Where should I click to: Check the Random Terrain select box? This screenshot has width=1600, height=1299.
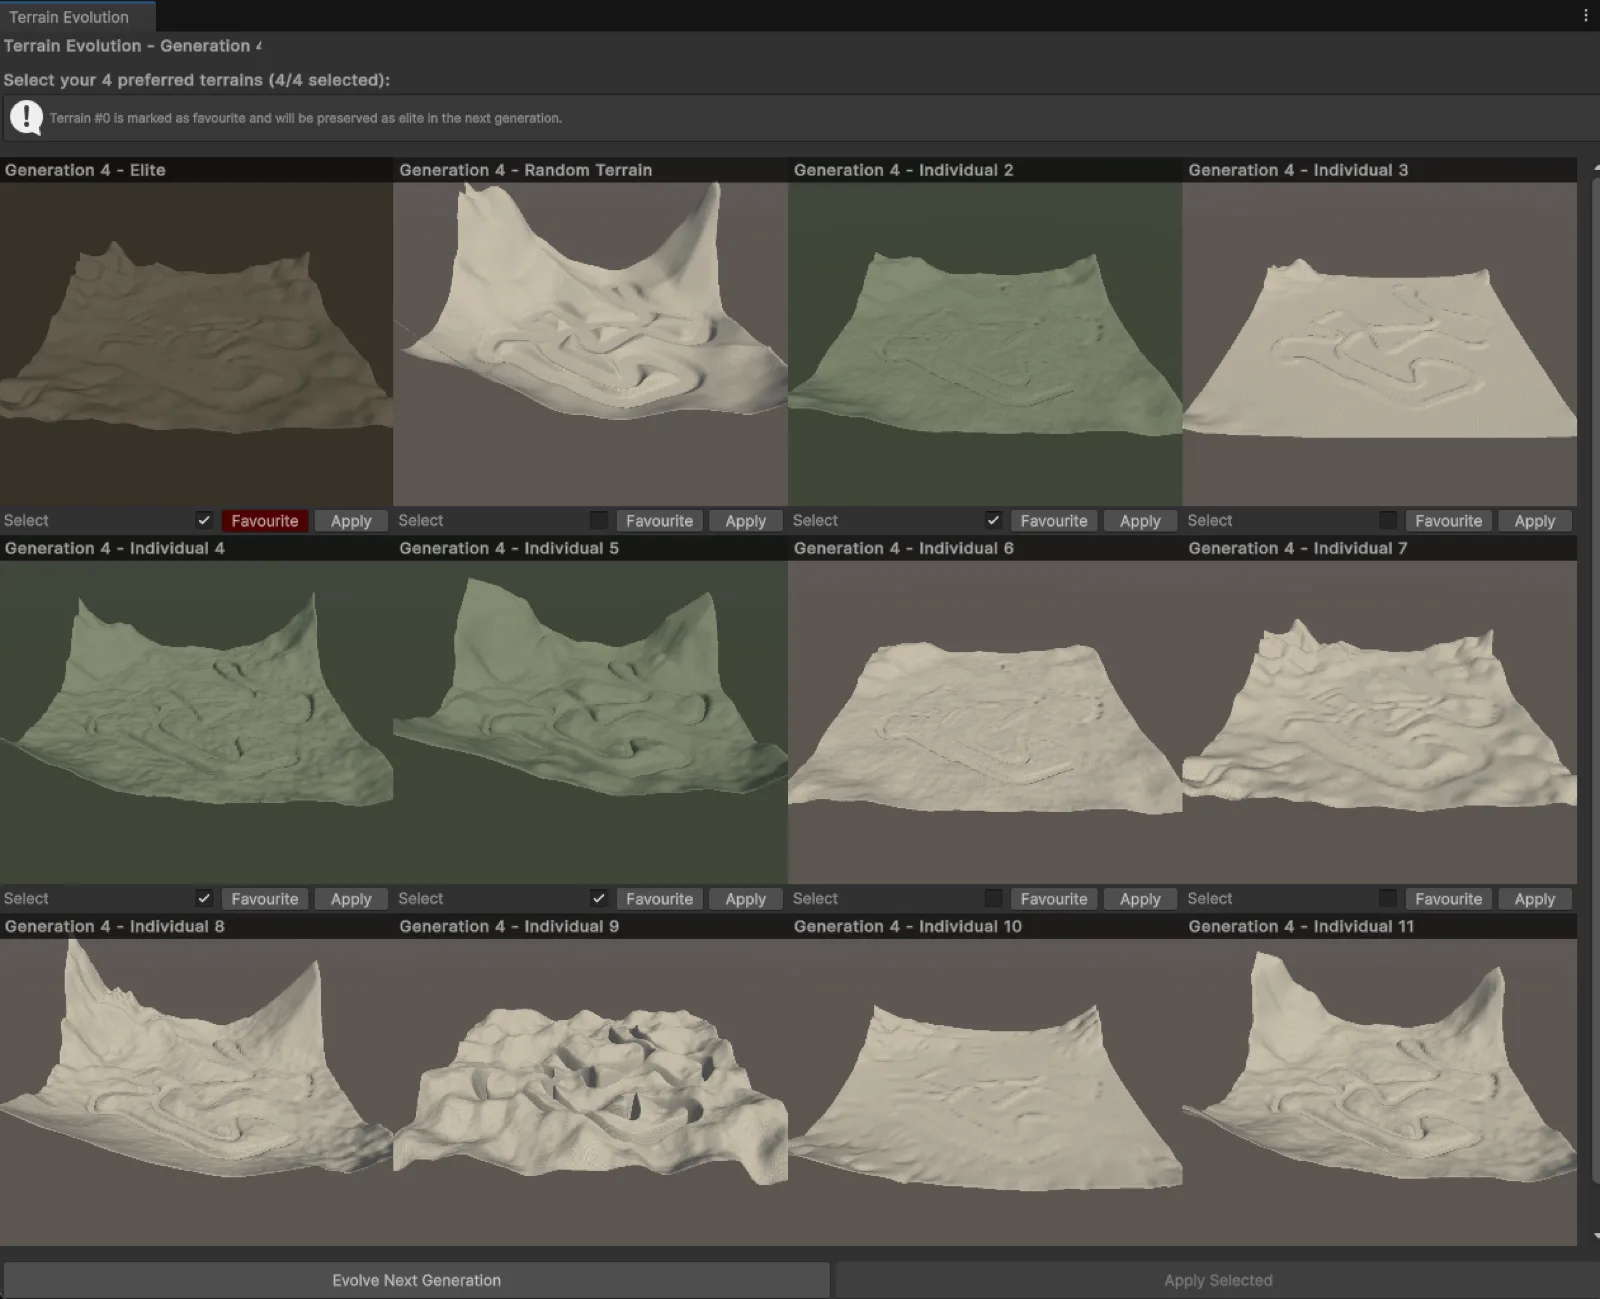click(x=599, y=520)
